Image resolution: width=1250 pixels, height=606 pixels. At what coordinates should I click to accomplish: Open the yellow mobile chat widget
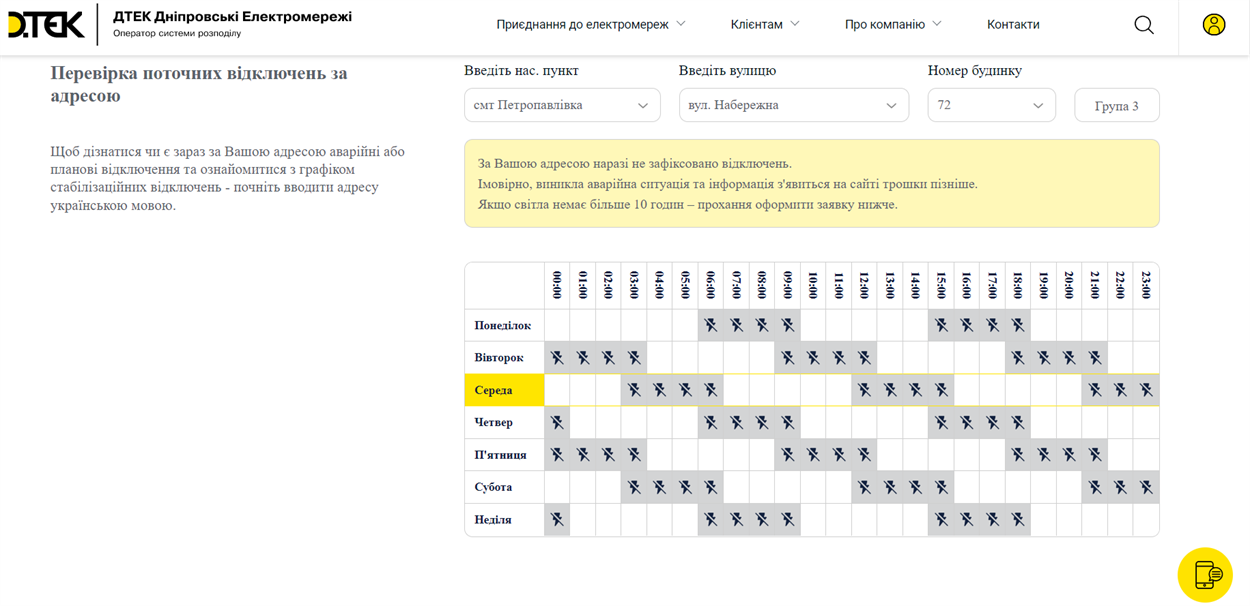[1205, 575]
